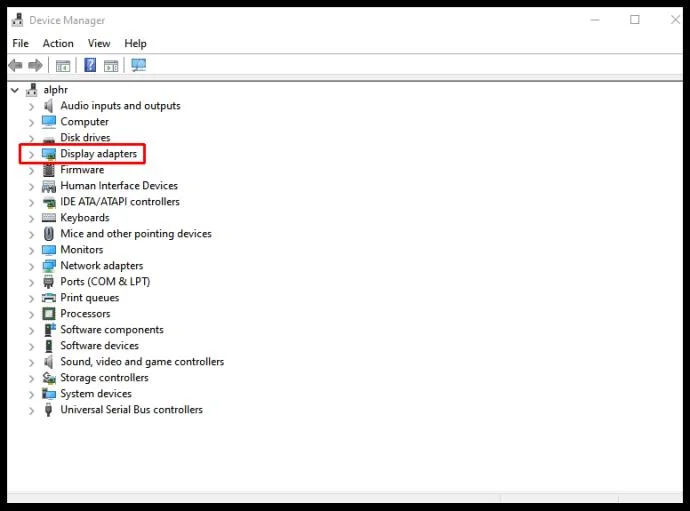This screenshot has width=690, height=511.
Task: Click the Software components icon
Action: click(x=50, y=330)
